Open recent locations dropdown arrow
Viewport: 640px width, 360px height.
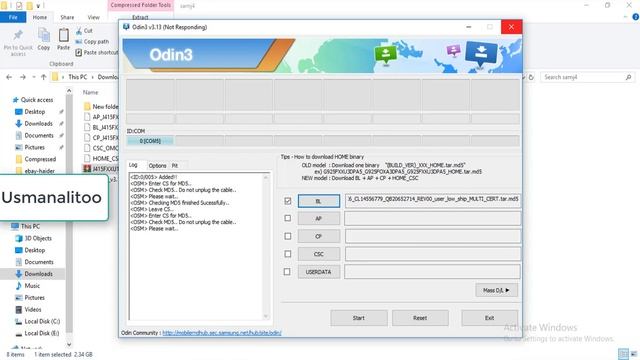click(x=33, y=77)
